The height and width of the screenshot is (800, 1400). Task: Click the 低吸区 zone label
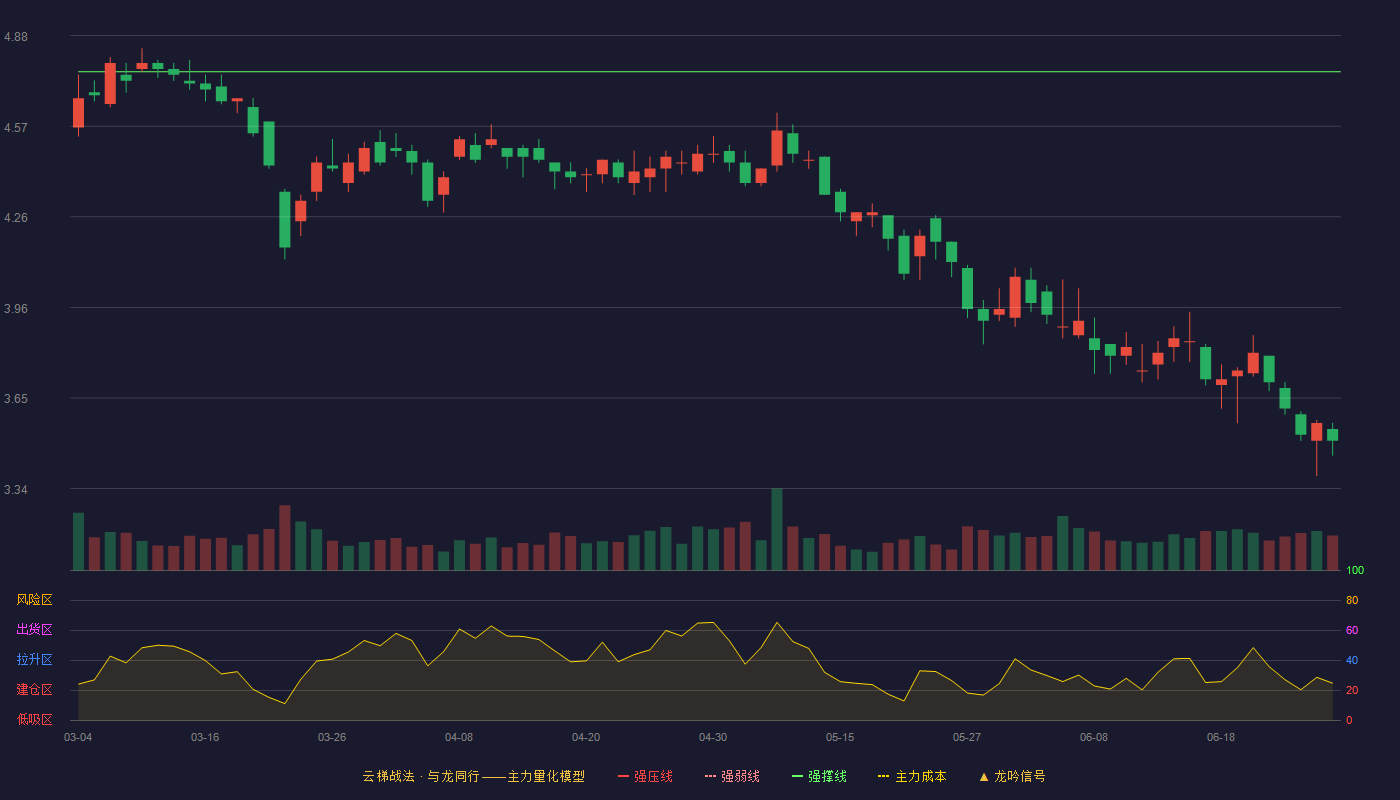(34, 719)
